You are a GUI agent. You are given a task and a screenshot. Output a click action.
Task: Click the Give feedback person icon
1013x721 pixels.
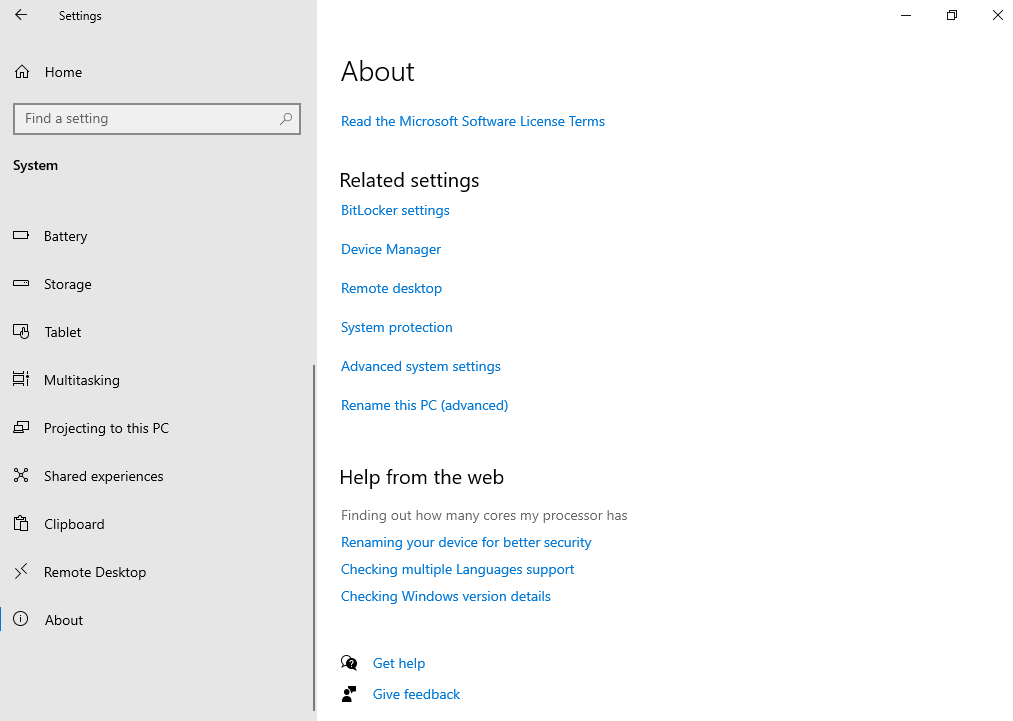click(x=349, y=694)
